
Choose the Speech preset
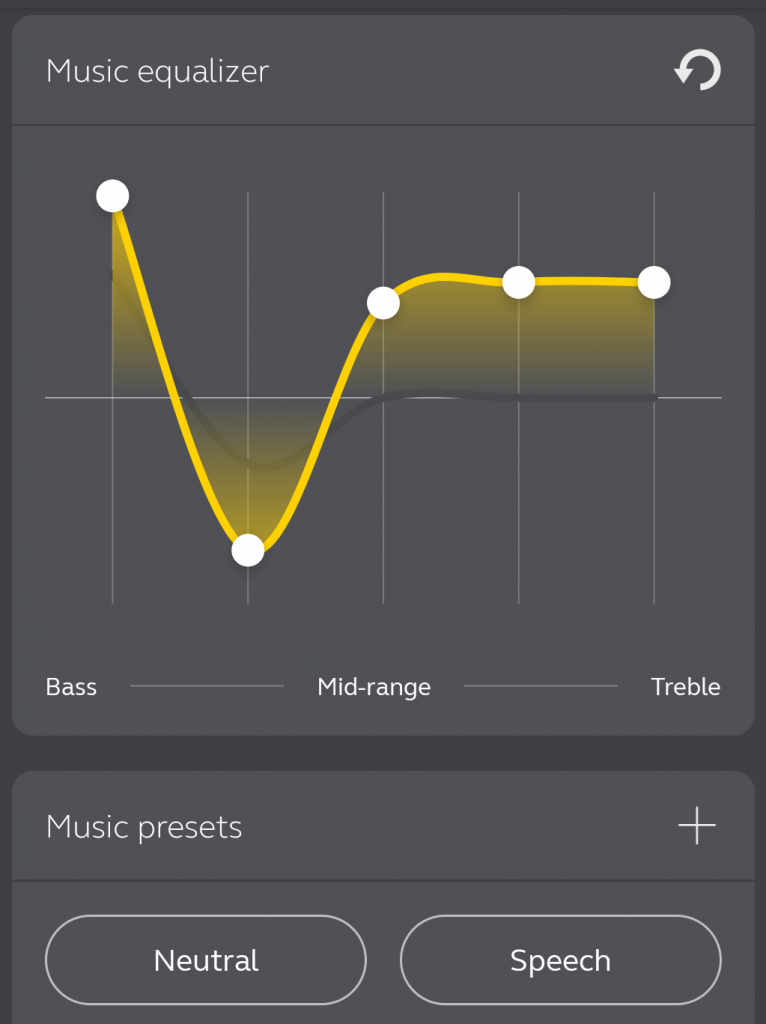click(560, 960)
